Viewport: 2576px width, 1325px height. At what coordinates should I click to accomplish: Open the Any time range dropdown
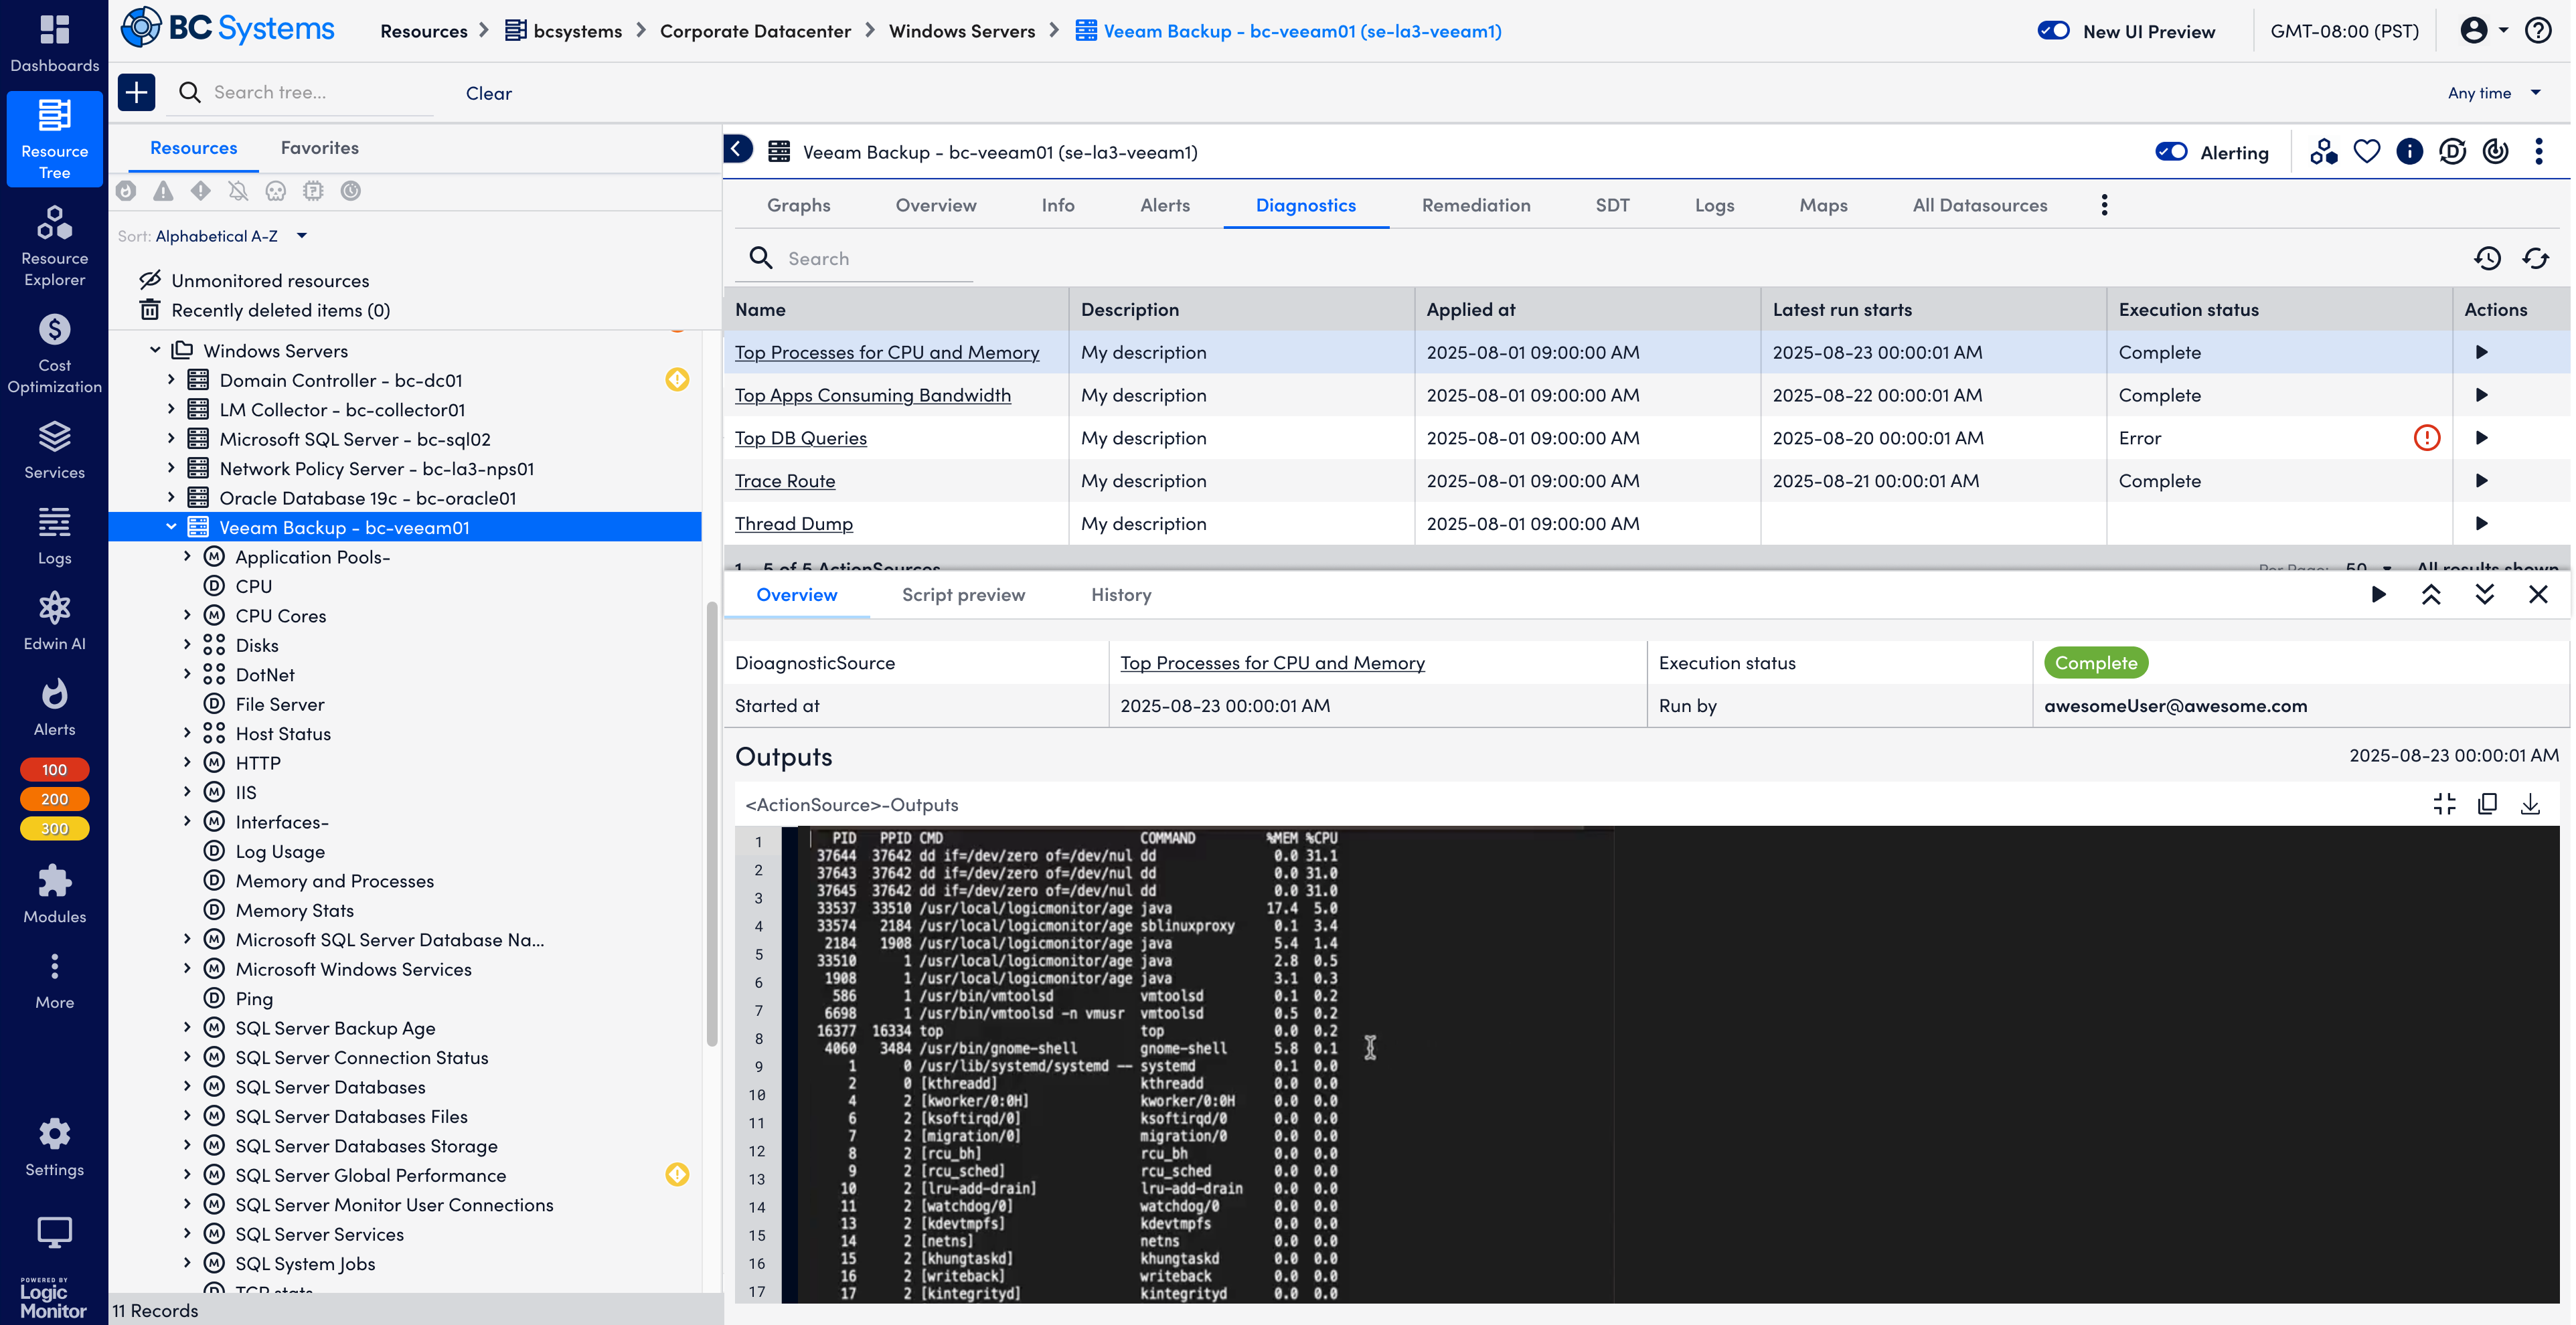[x=2493, y=93]
